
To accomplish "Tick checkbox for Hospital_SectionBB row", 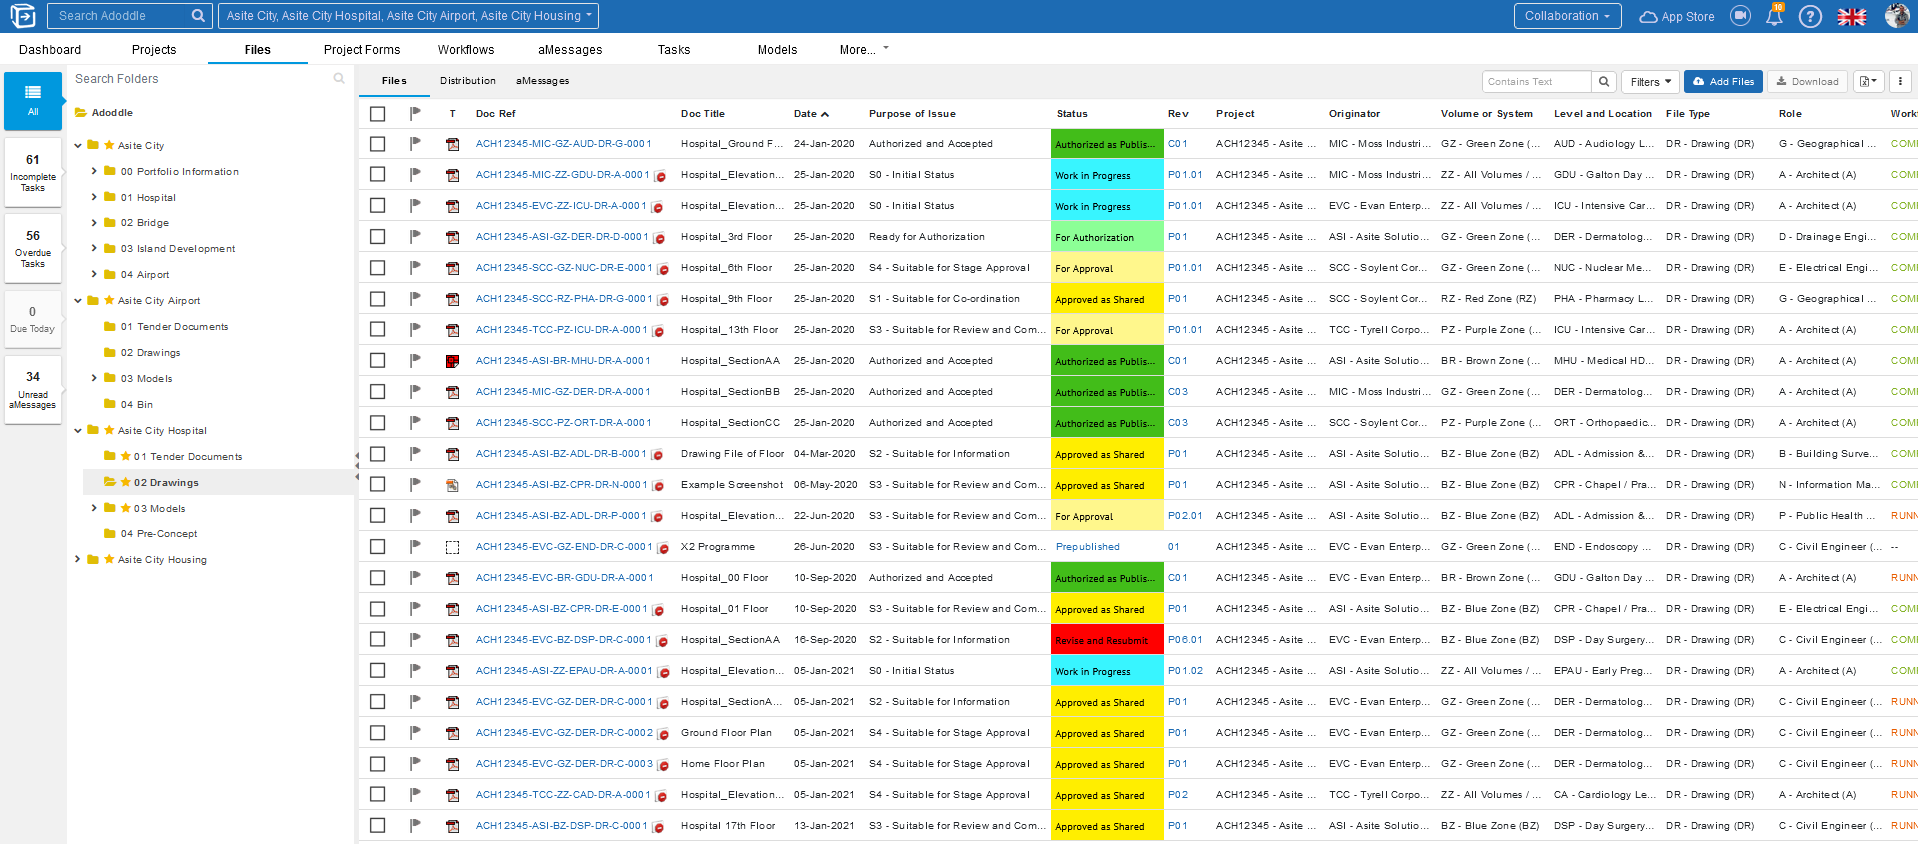I will pos(378,392).
